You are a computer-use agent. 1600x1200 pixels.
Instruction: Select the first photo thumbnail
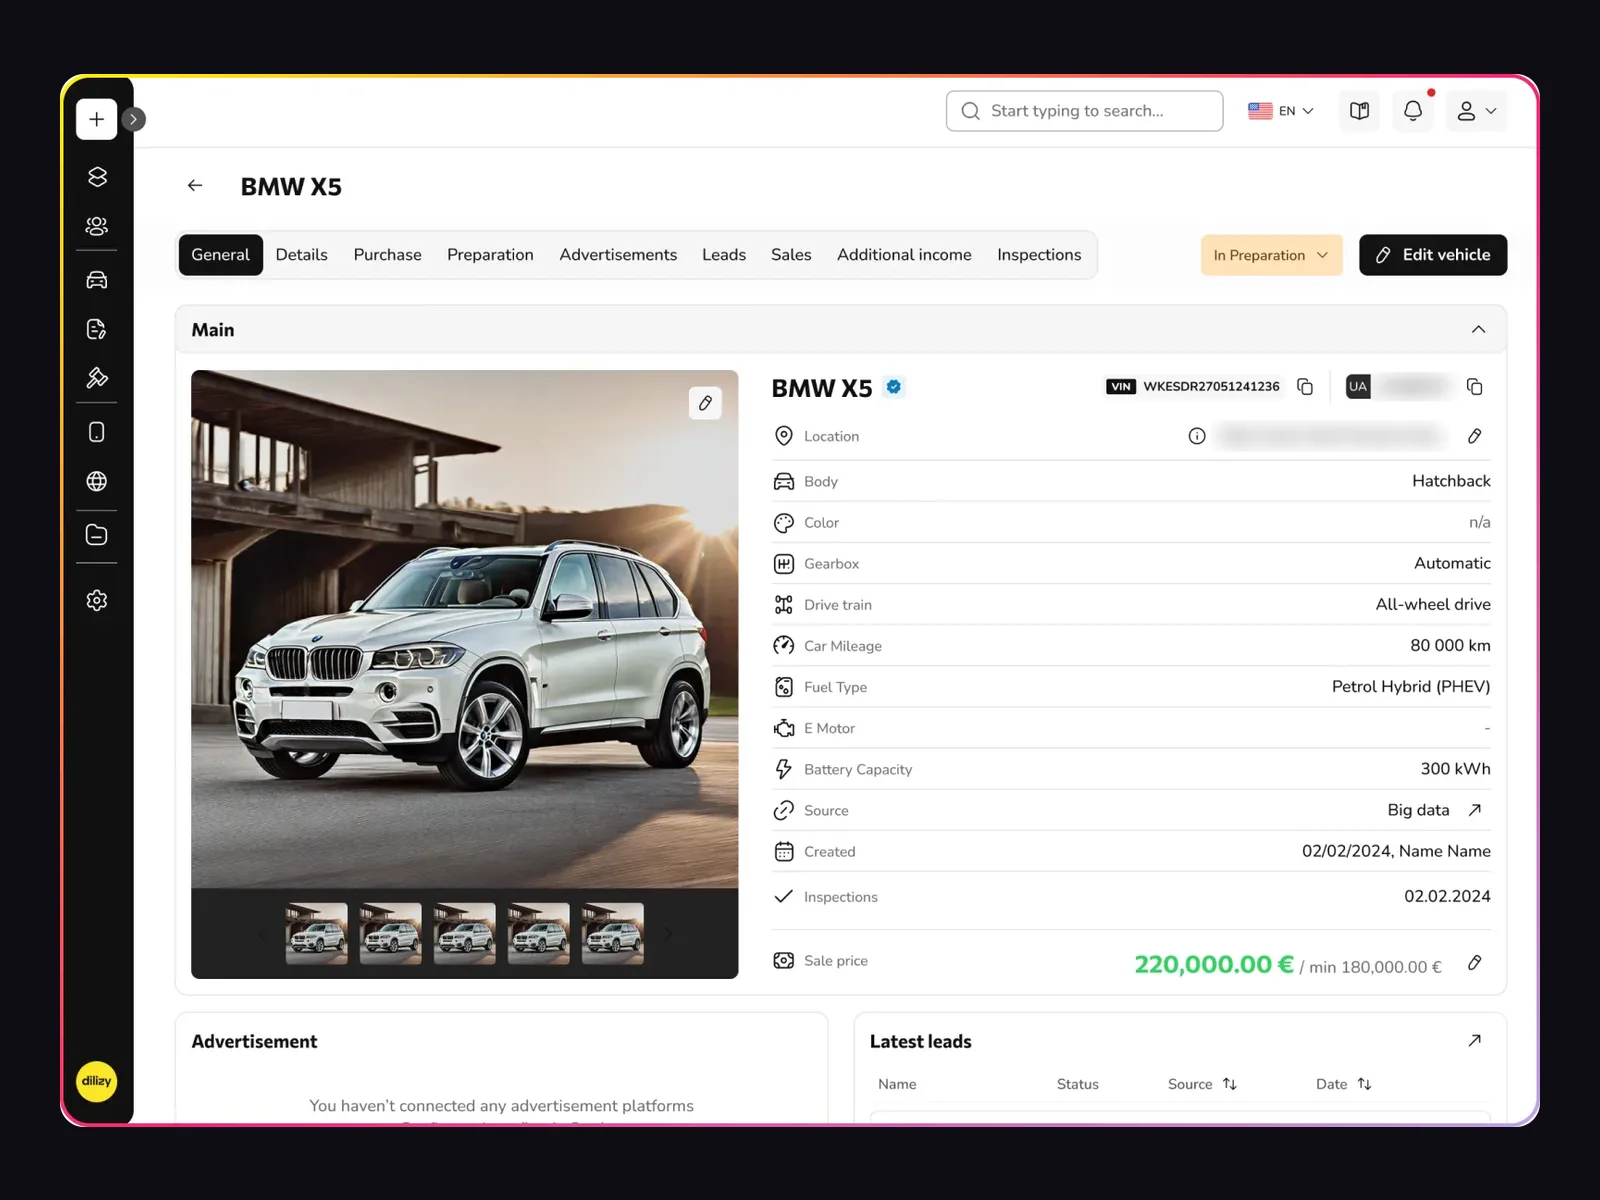(x=317, y=934)
